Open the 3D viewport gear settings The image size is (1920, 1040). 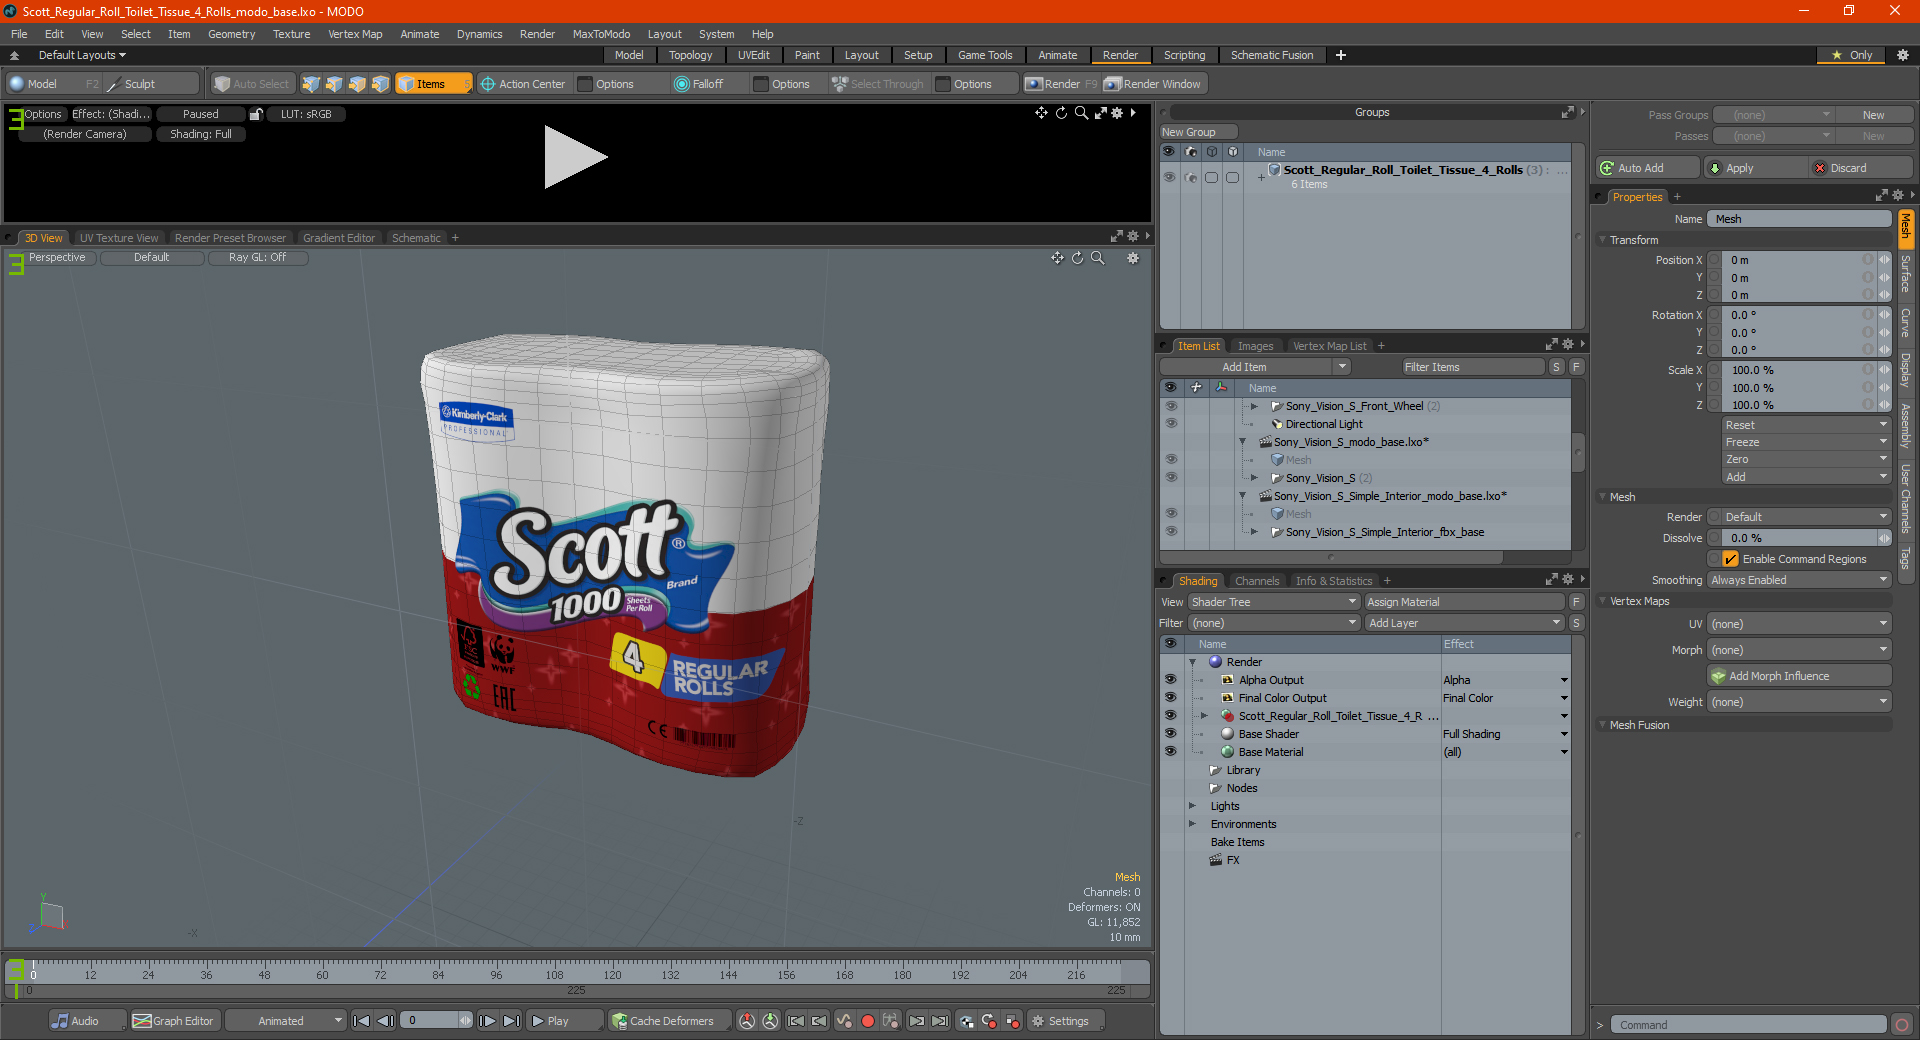pyautogui.click(x=1133, y=258)
